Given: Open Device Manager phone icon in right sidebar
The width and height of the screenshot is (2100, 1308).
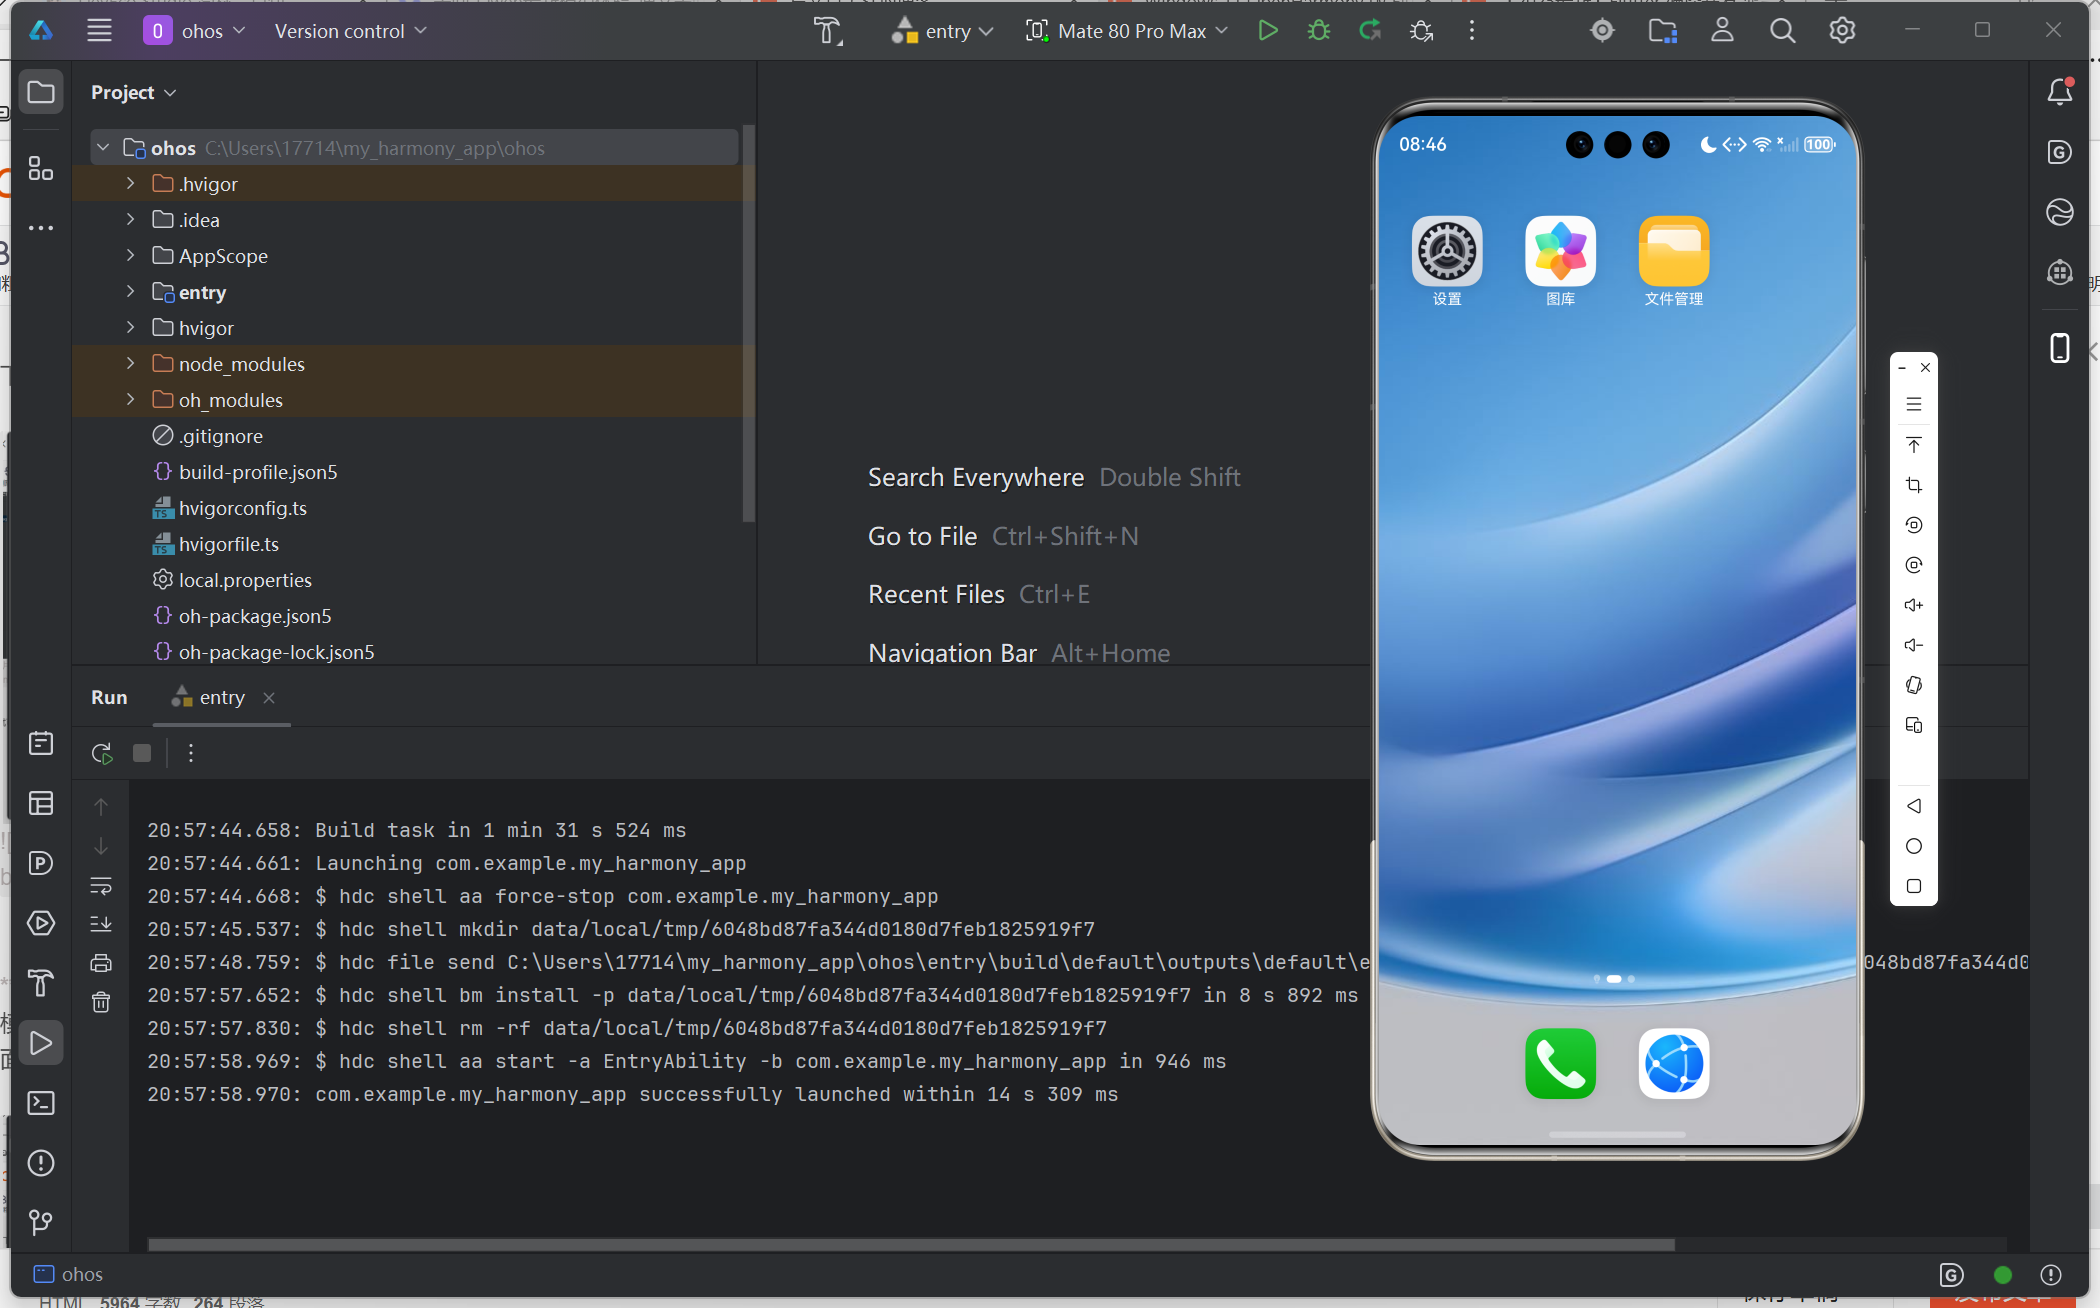Looking at the screenshot, I should (2059, 347).
